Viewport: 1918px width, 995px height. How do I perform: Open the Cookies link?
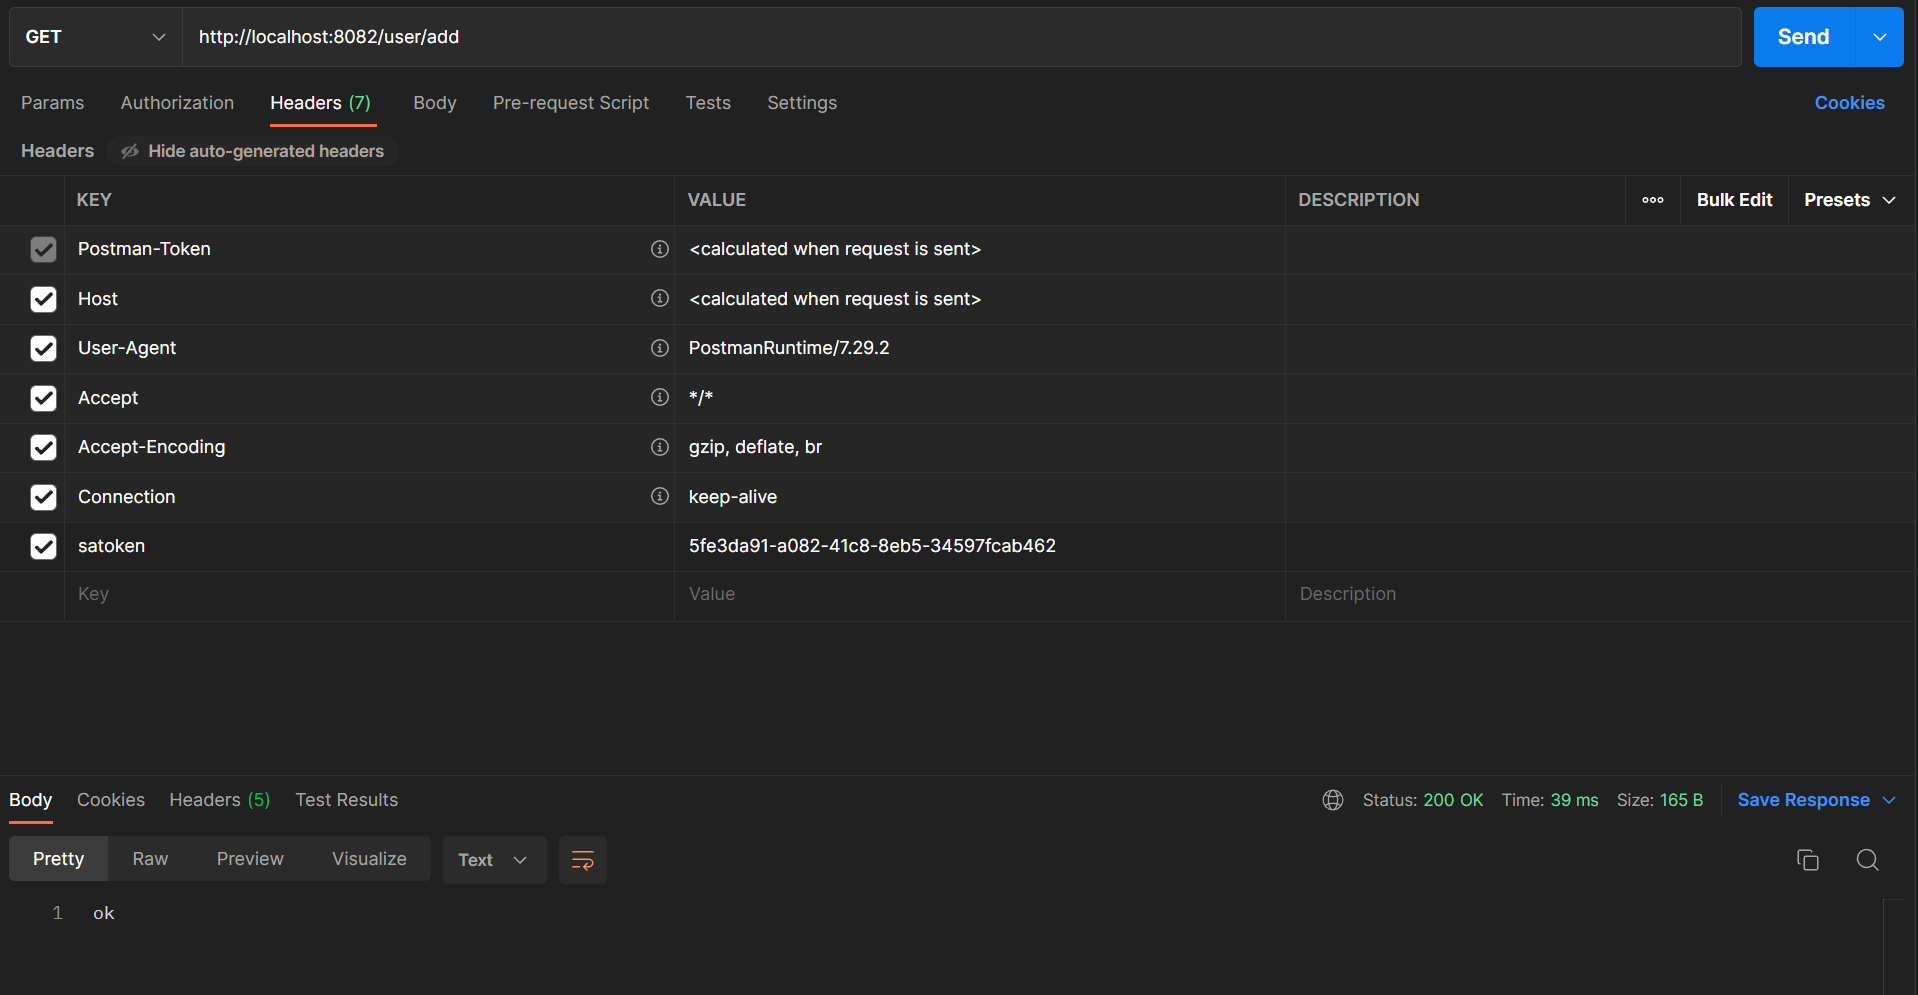pos(1849,103)
